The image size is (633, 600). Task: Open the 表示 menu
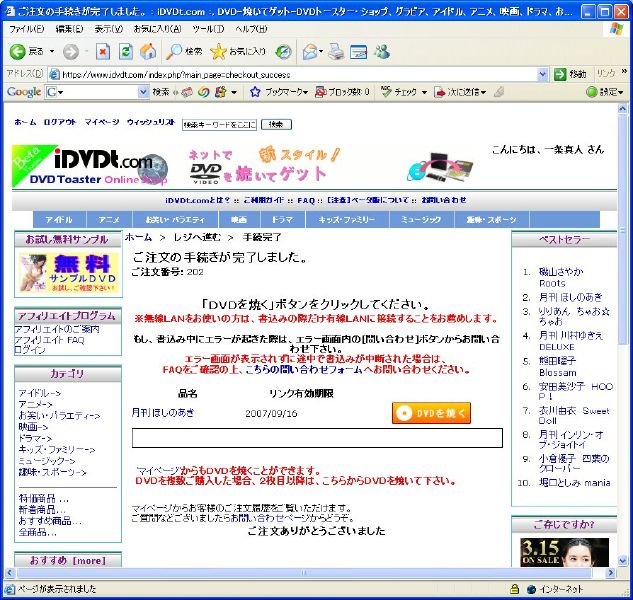pos(109,29)
